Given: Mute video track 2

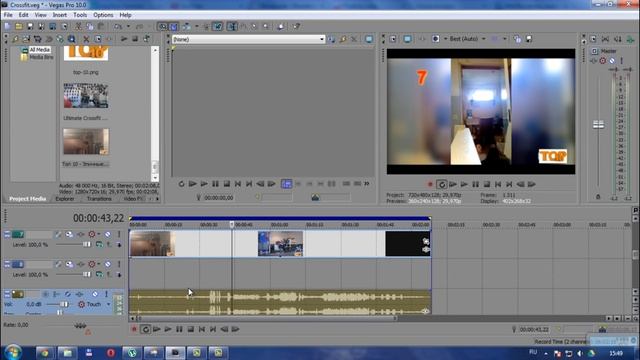Looking at the screenshot, I should pos(108,264).
